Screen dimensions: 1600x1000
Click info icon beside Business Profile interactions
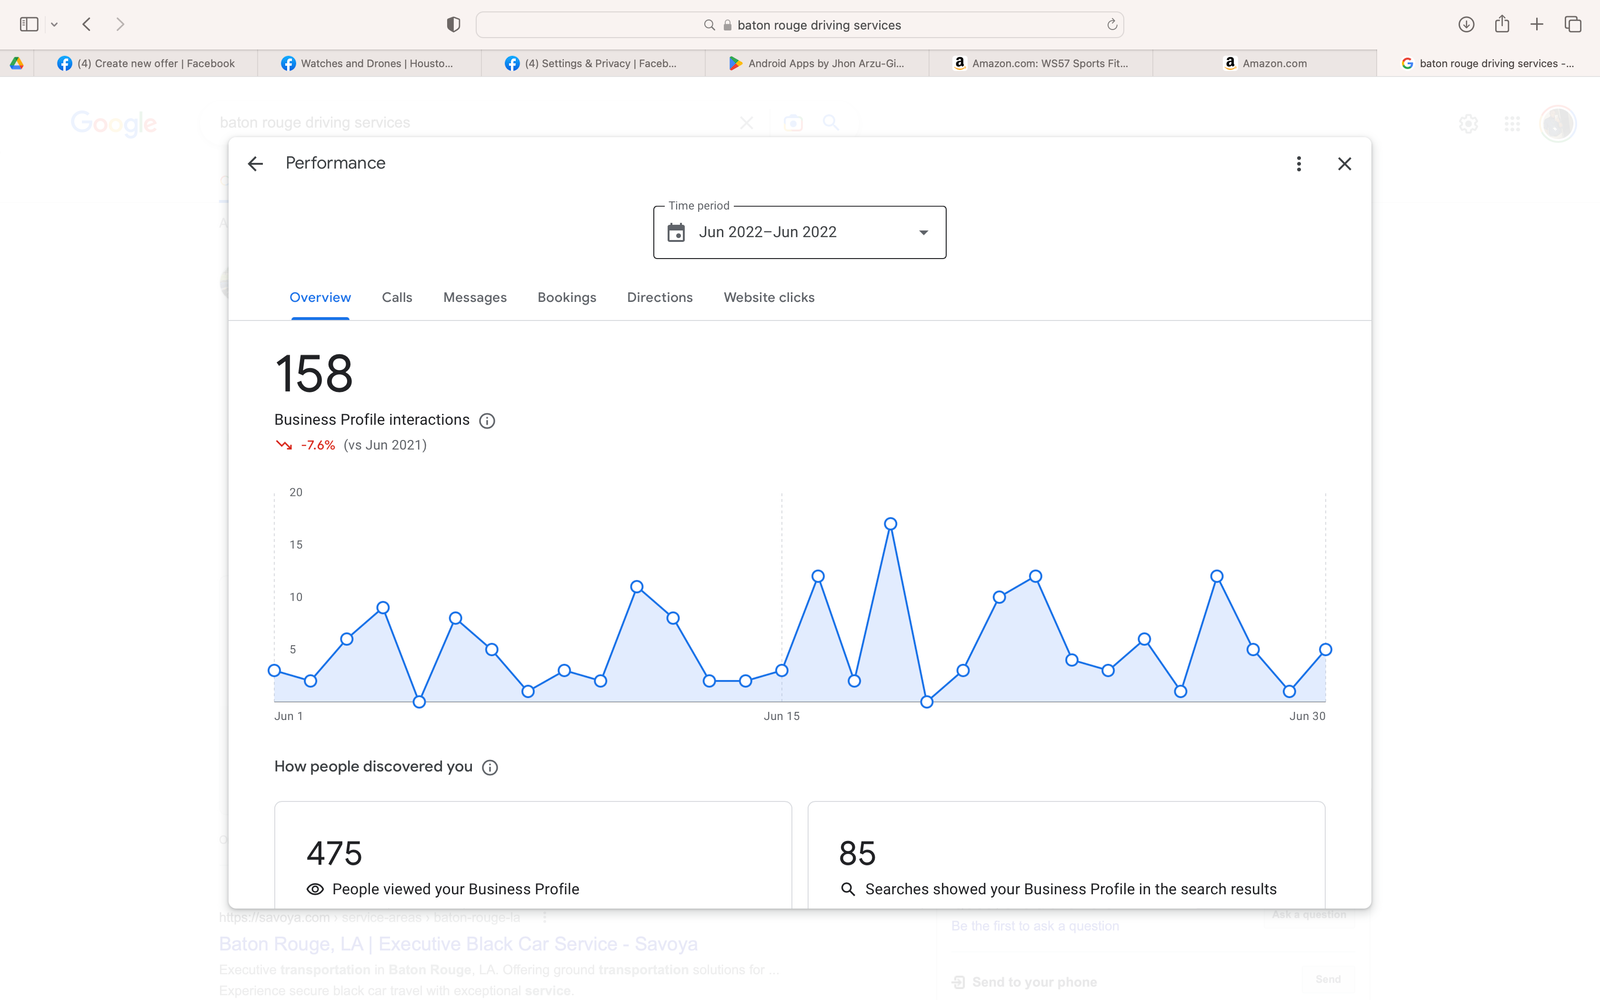487,421
